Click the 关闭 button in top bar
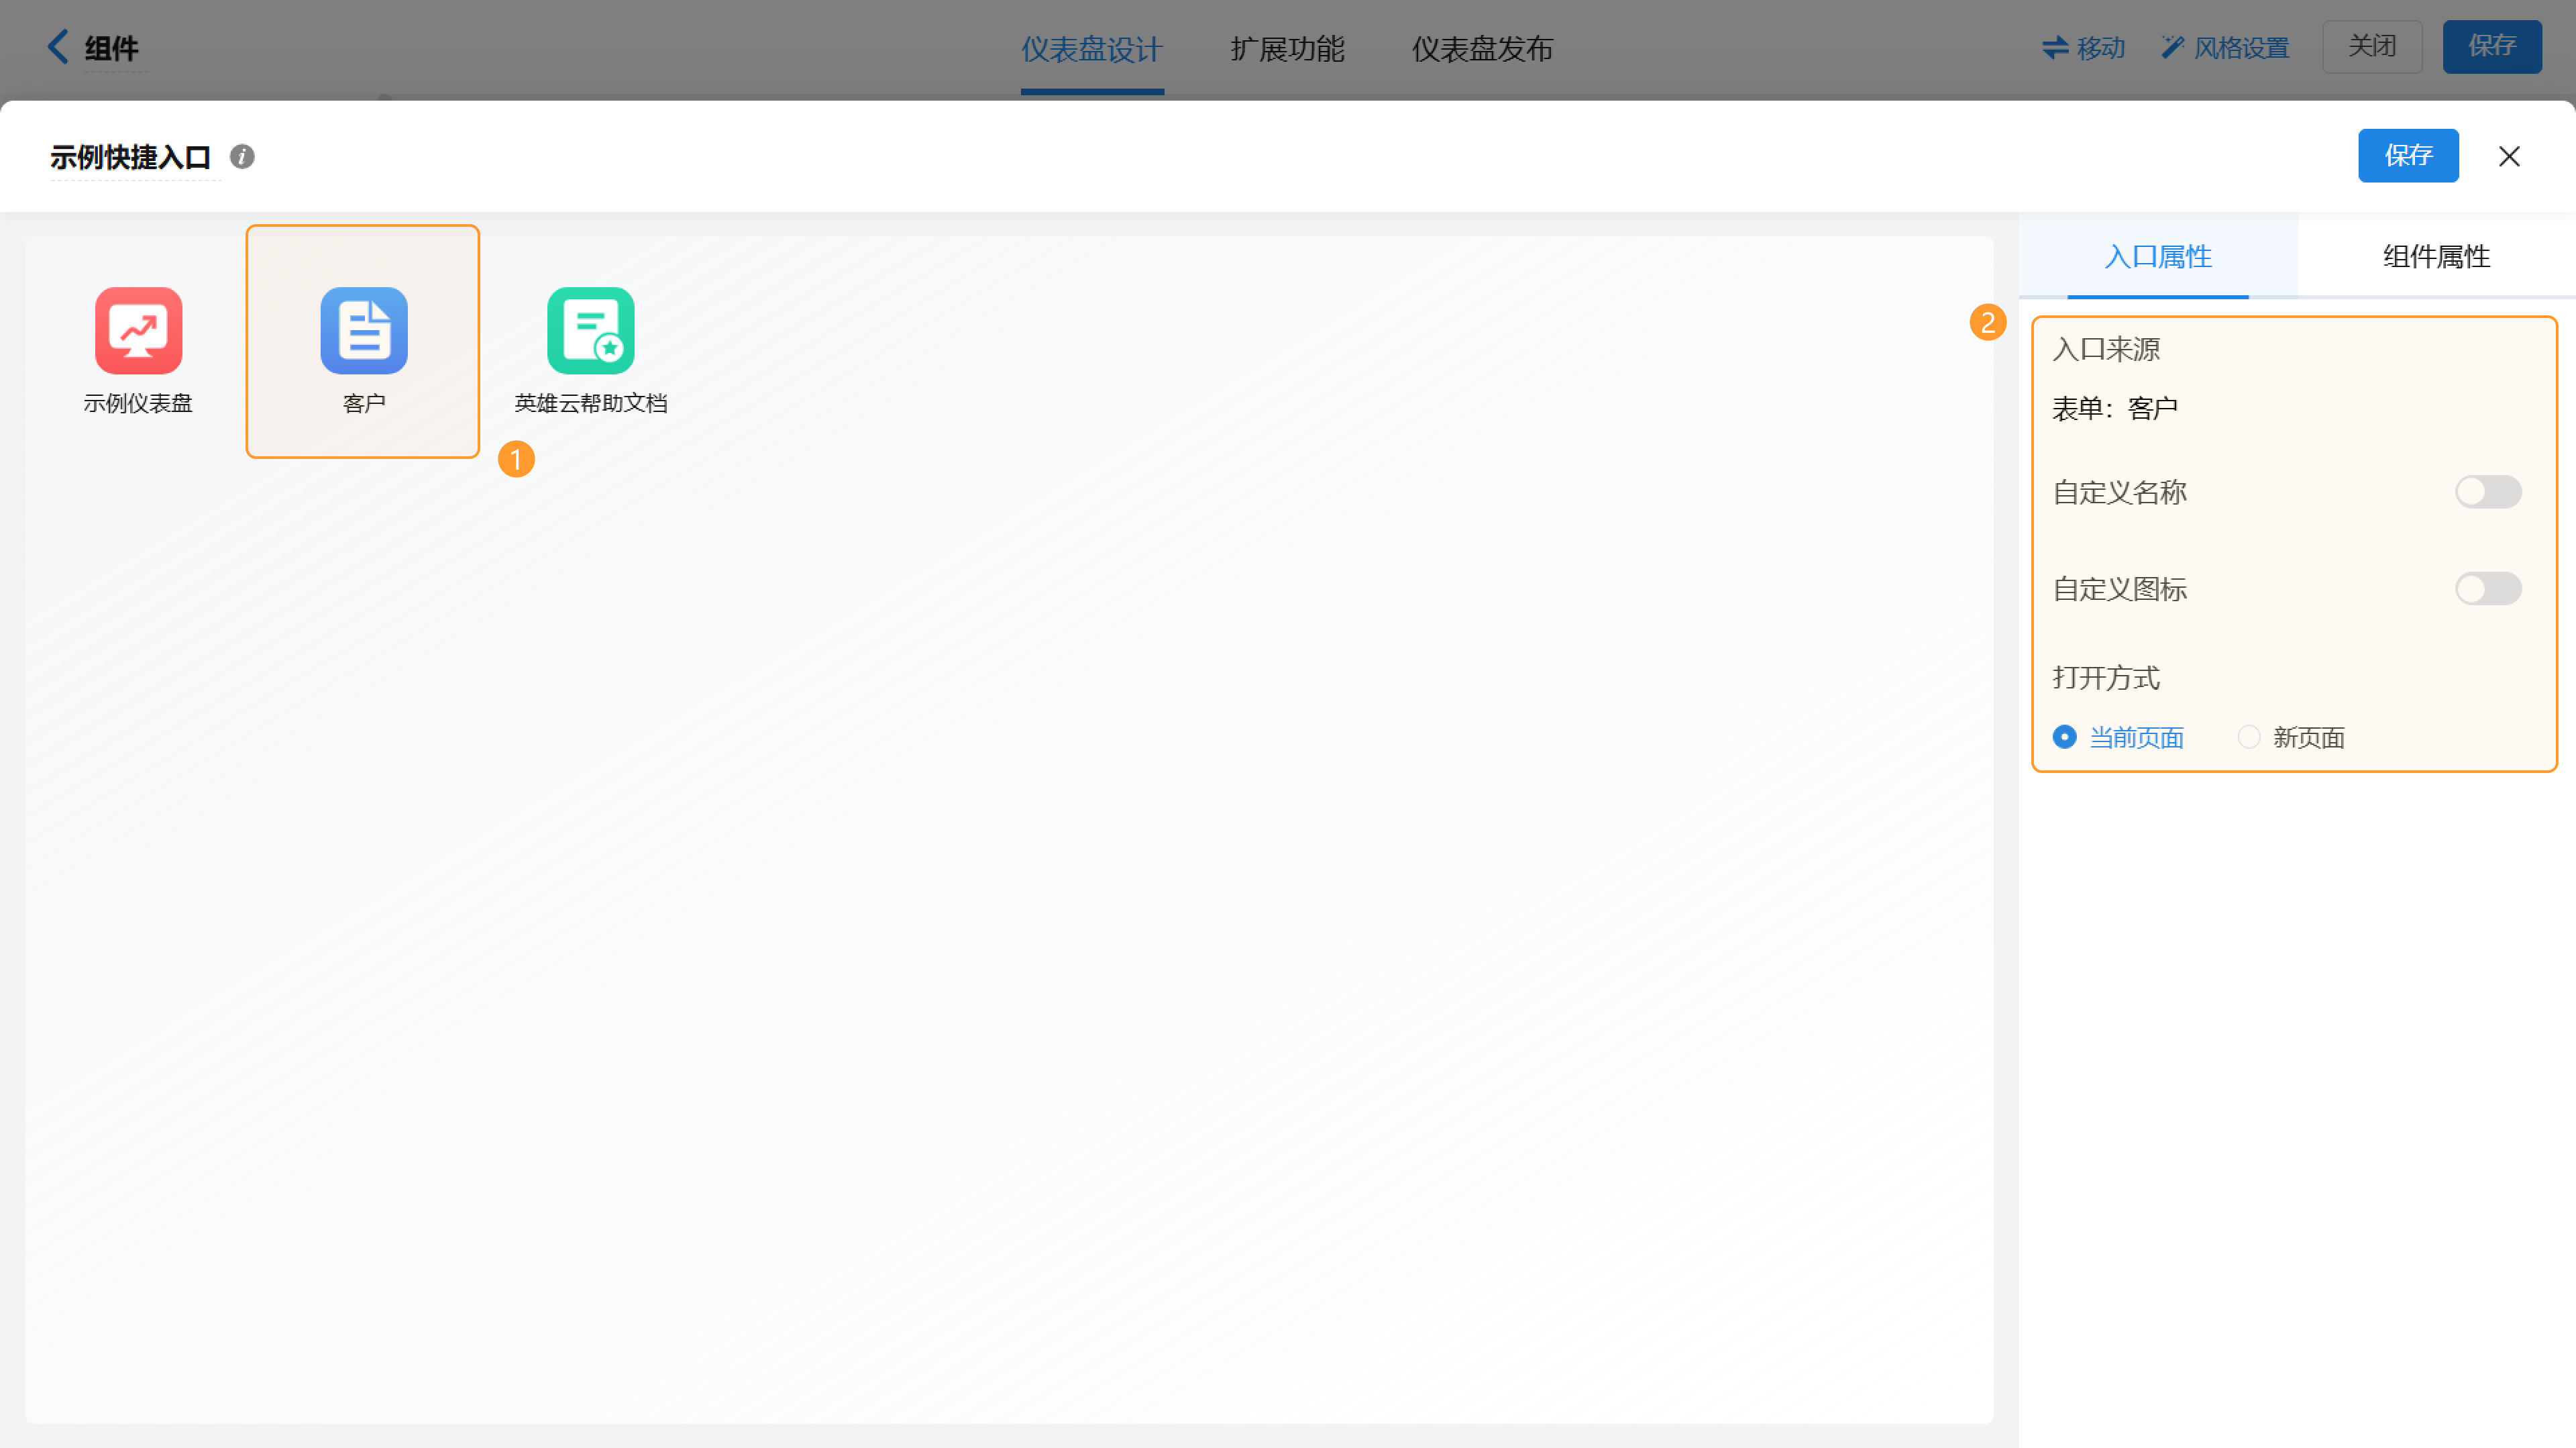Screen dimensions: 2576x1448 2371,46
